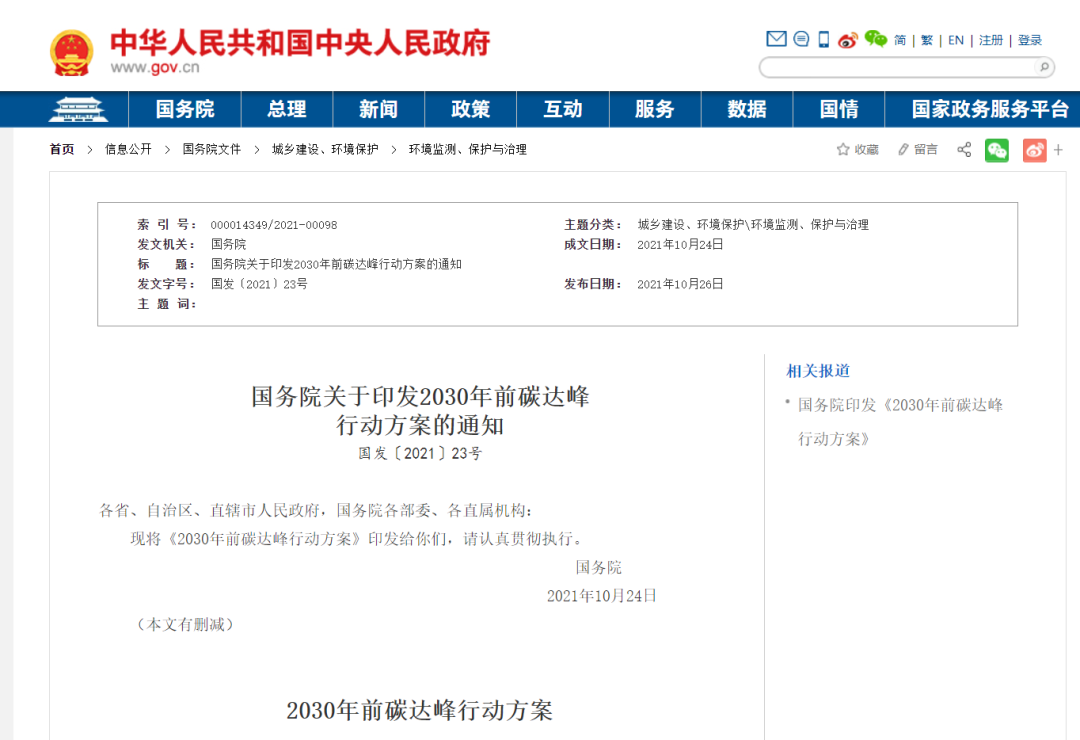
Task: Go to 首页 breadcrumb
Action: pos(62,150)
